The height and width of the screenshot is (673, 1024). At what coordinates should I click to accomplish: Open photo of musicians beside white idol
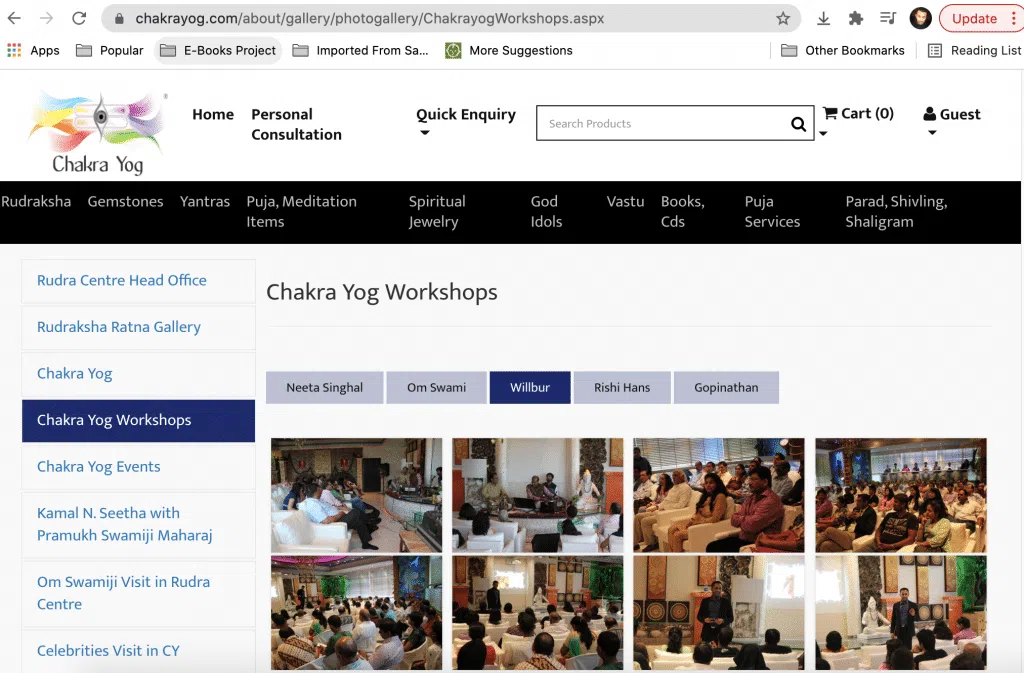click(x=537, y=495)
